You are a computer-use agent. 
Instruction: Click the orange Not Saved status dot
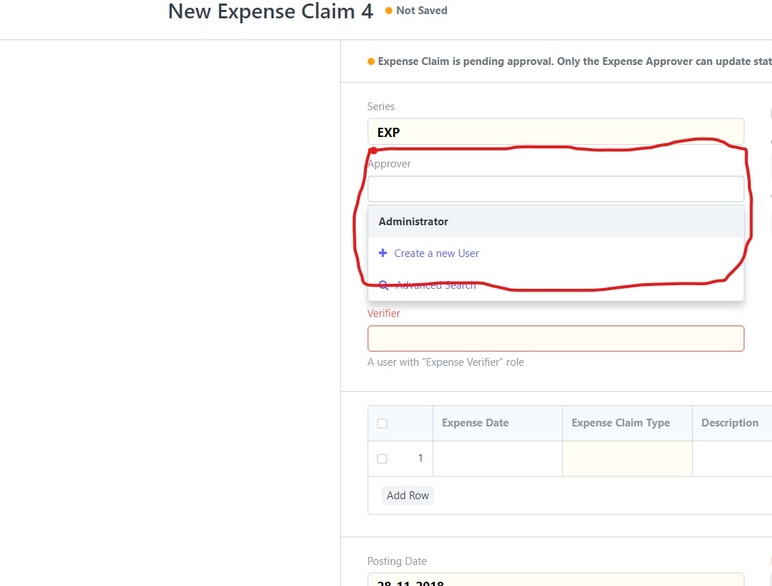pyautogui.click(x=388, y=10)
